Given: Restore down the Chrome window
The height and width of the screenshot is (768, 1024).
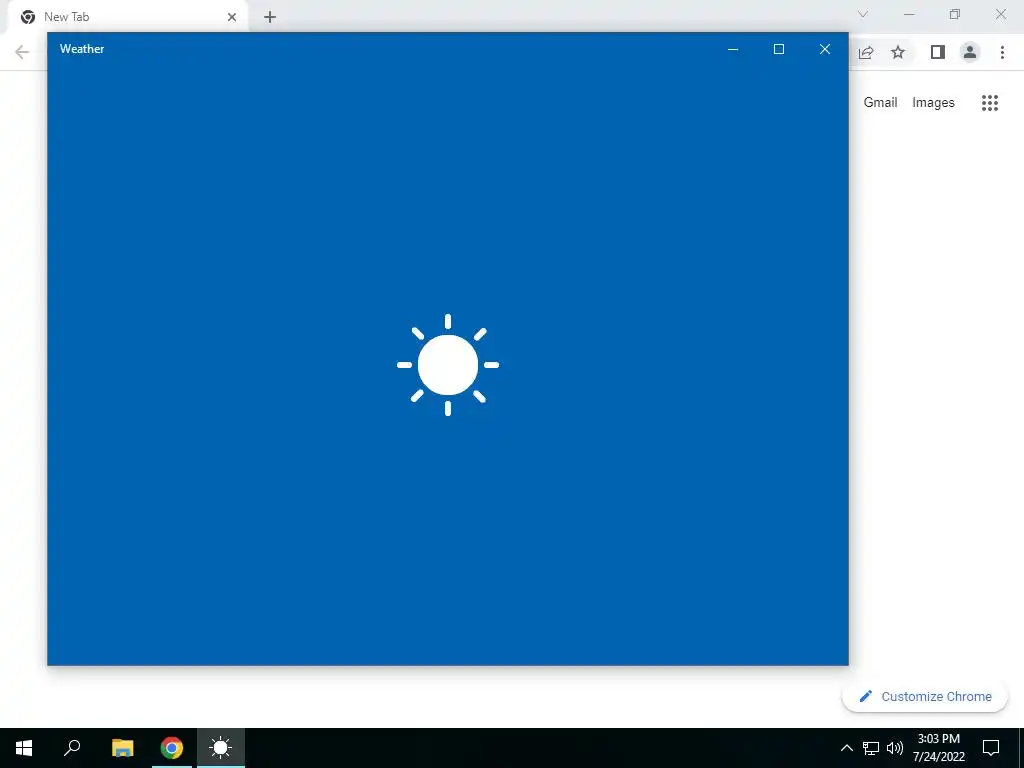Looking at the screenshot, I should 955,14.
